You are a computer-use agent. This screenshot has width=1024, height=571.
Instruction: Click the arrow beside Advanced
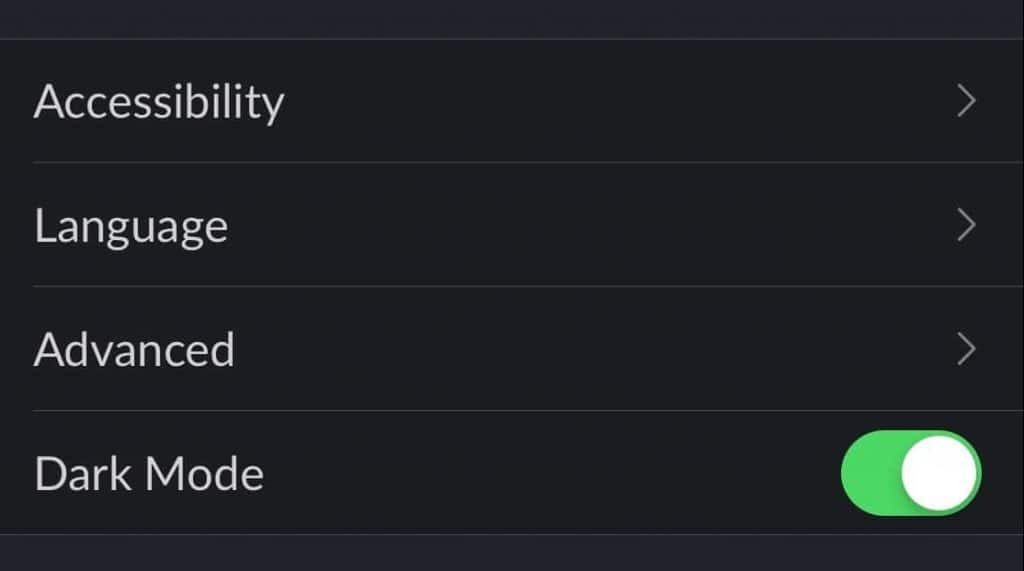click(966, 349)
